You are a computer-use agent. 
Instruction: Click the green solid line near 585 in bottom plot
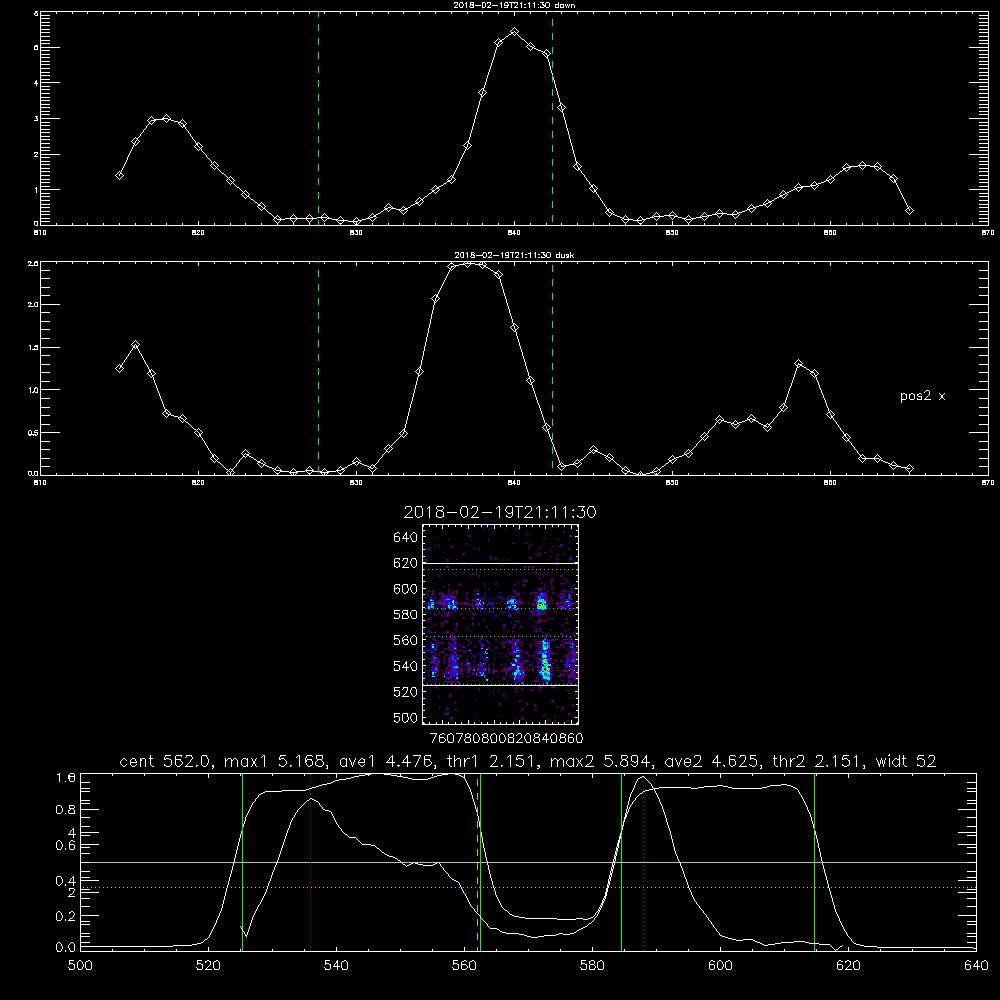tap(621, 862)
